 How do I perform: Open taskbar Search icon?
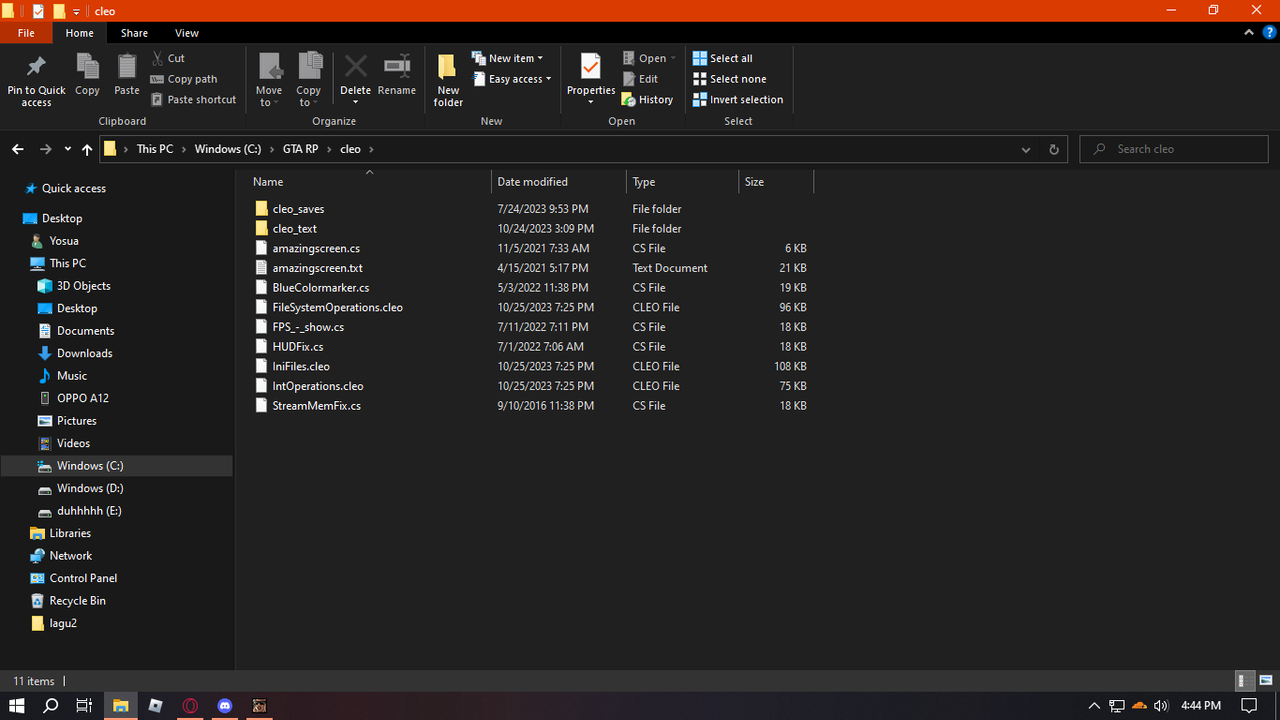(51, 706)
